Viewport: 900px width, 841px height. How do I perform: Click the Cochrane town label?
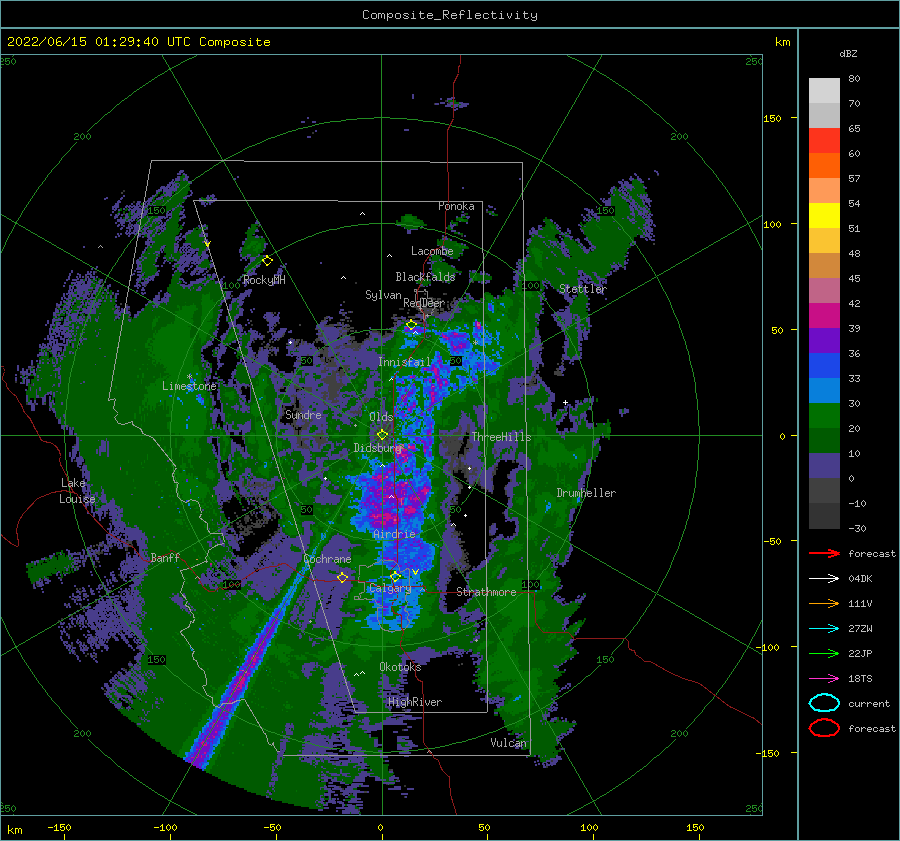click(327, 559)
